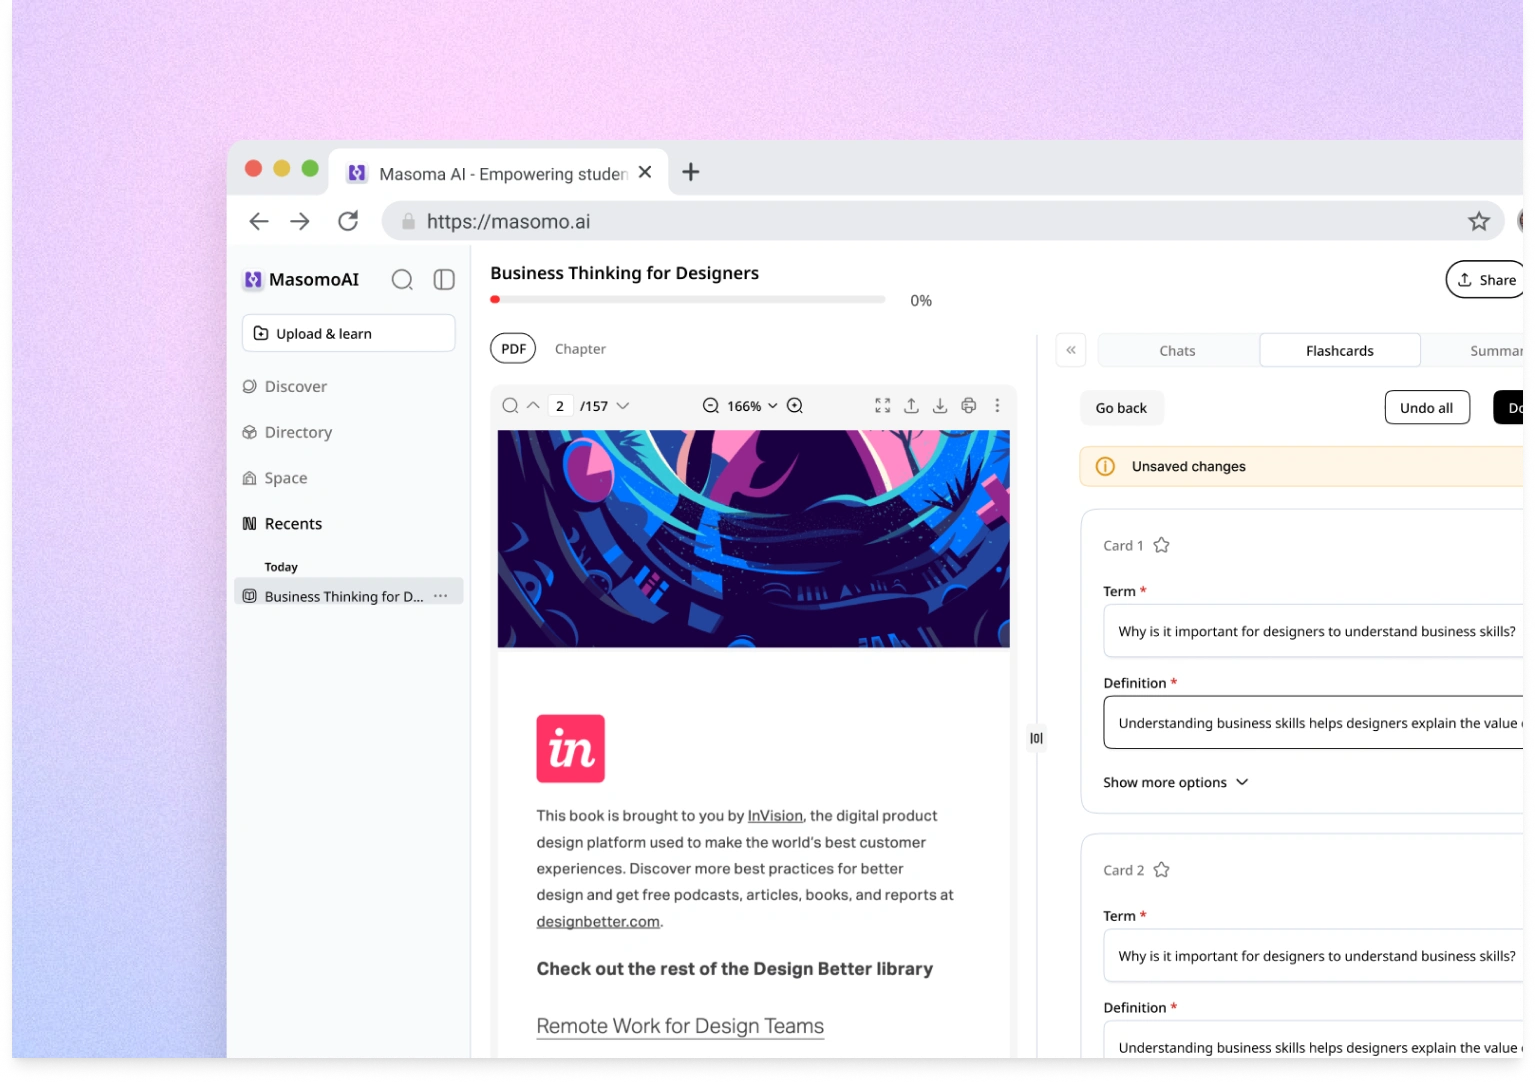The height and width of the screenshot is (1082, 1535).
Task: Open a new browser tab with plus
Action: [x=691, y=172]
